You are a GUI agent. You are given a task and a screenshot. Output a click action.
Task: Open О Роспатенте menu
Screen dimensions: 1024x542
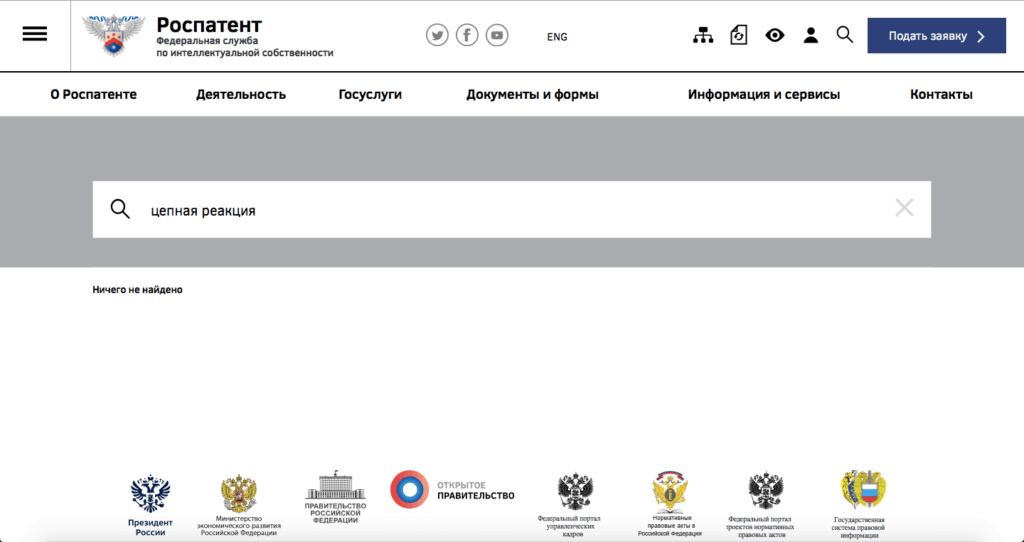coord(93,95)
